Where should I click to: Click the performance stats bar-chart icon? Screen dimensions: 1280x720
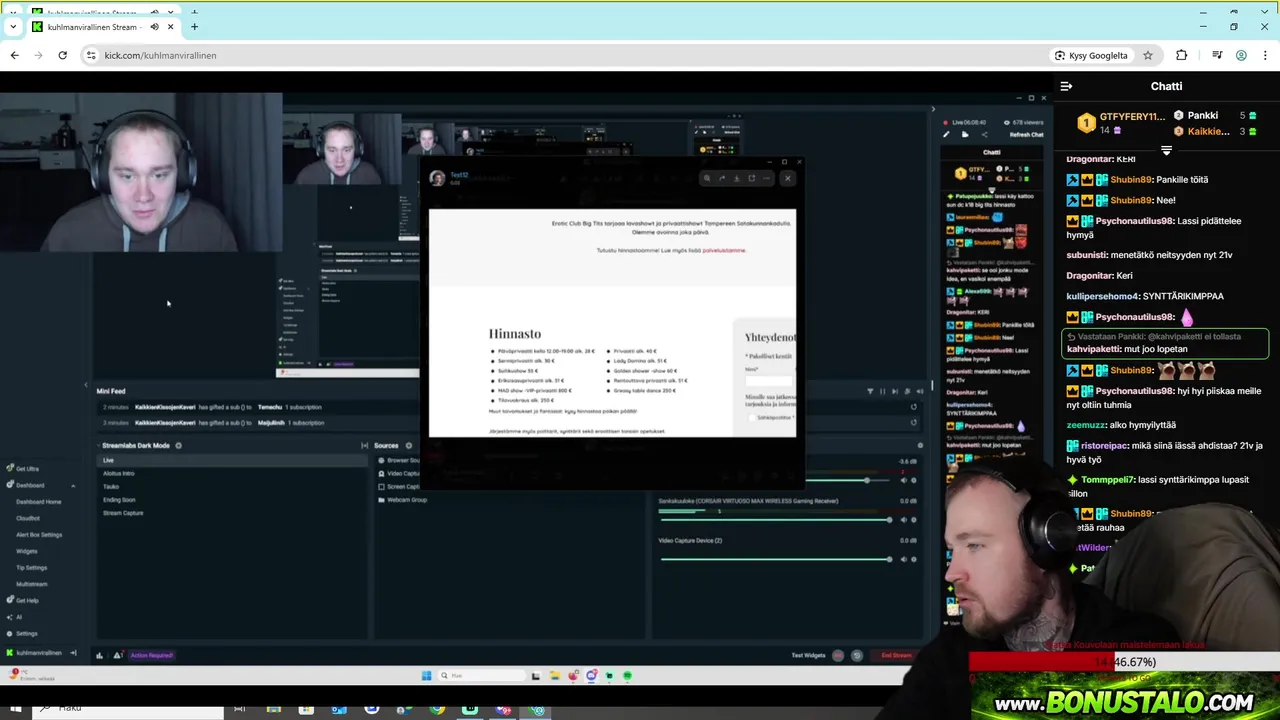99,655
